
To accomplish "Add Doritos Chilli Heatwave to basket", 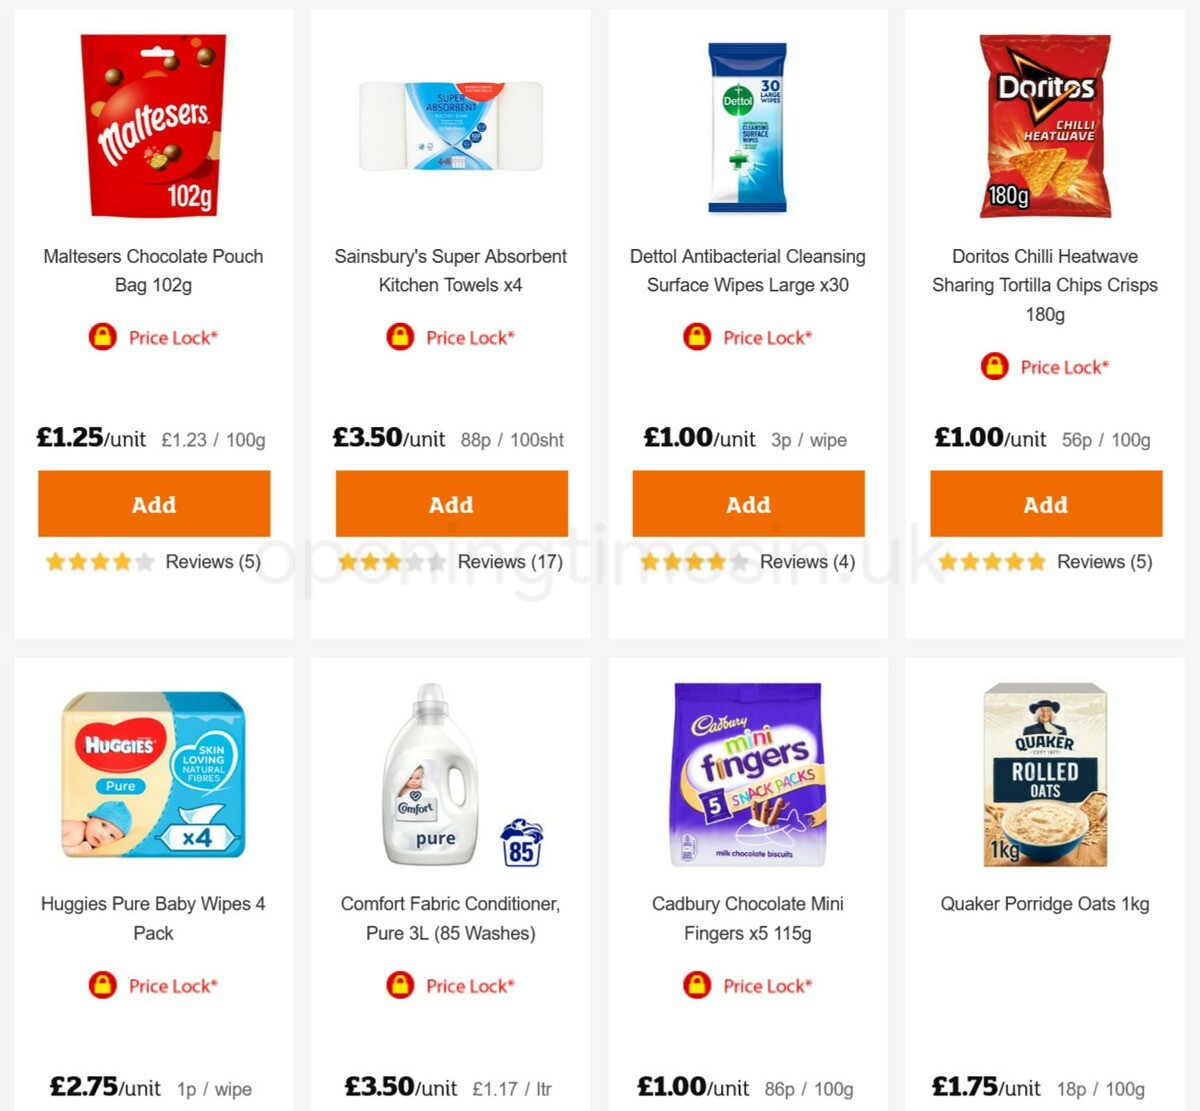I will [1045, 504].
